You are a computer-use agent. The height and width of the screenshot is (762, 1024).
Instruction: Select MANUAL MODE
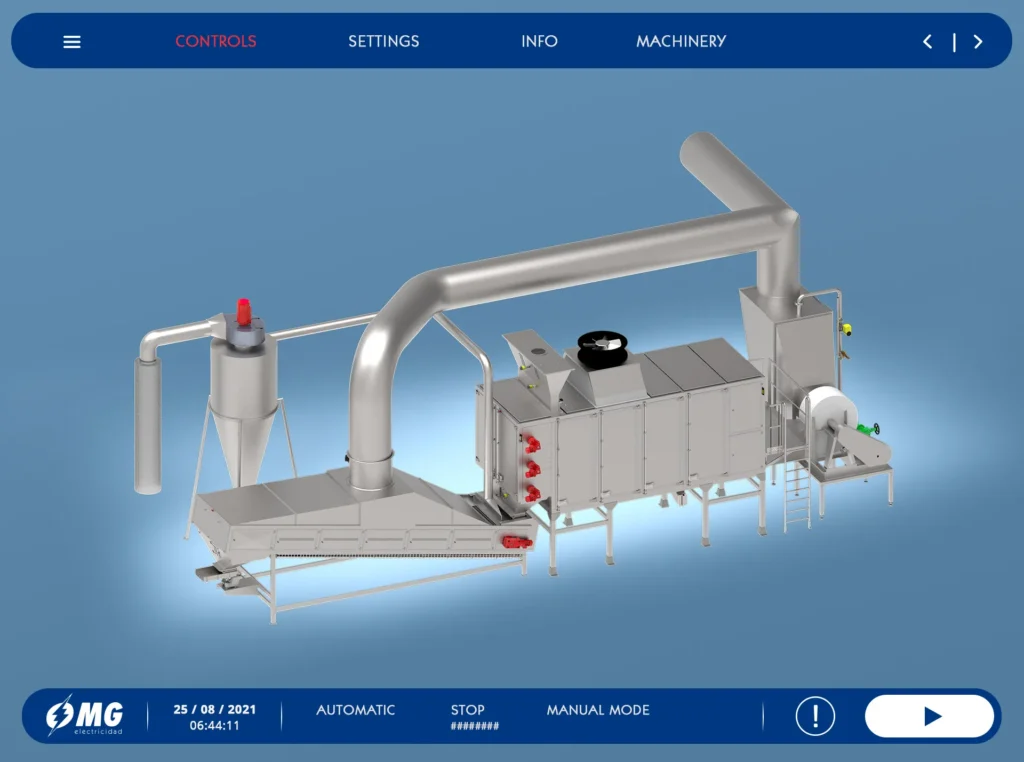pos(598,710)
